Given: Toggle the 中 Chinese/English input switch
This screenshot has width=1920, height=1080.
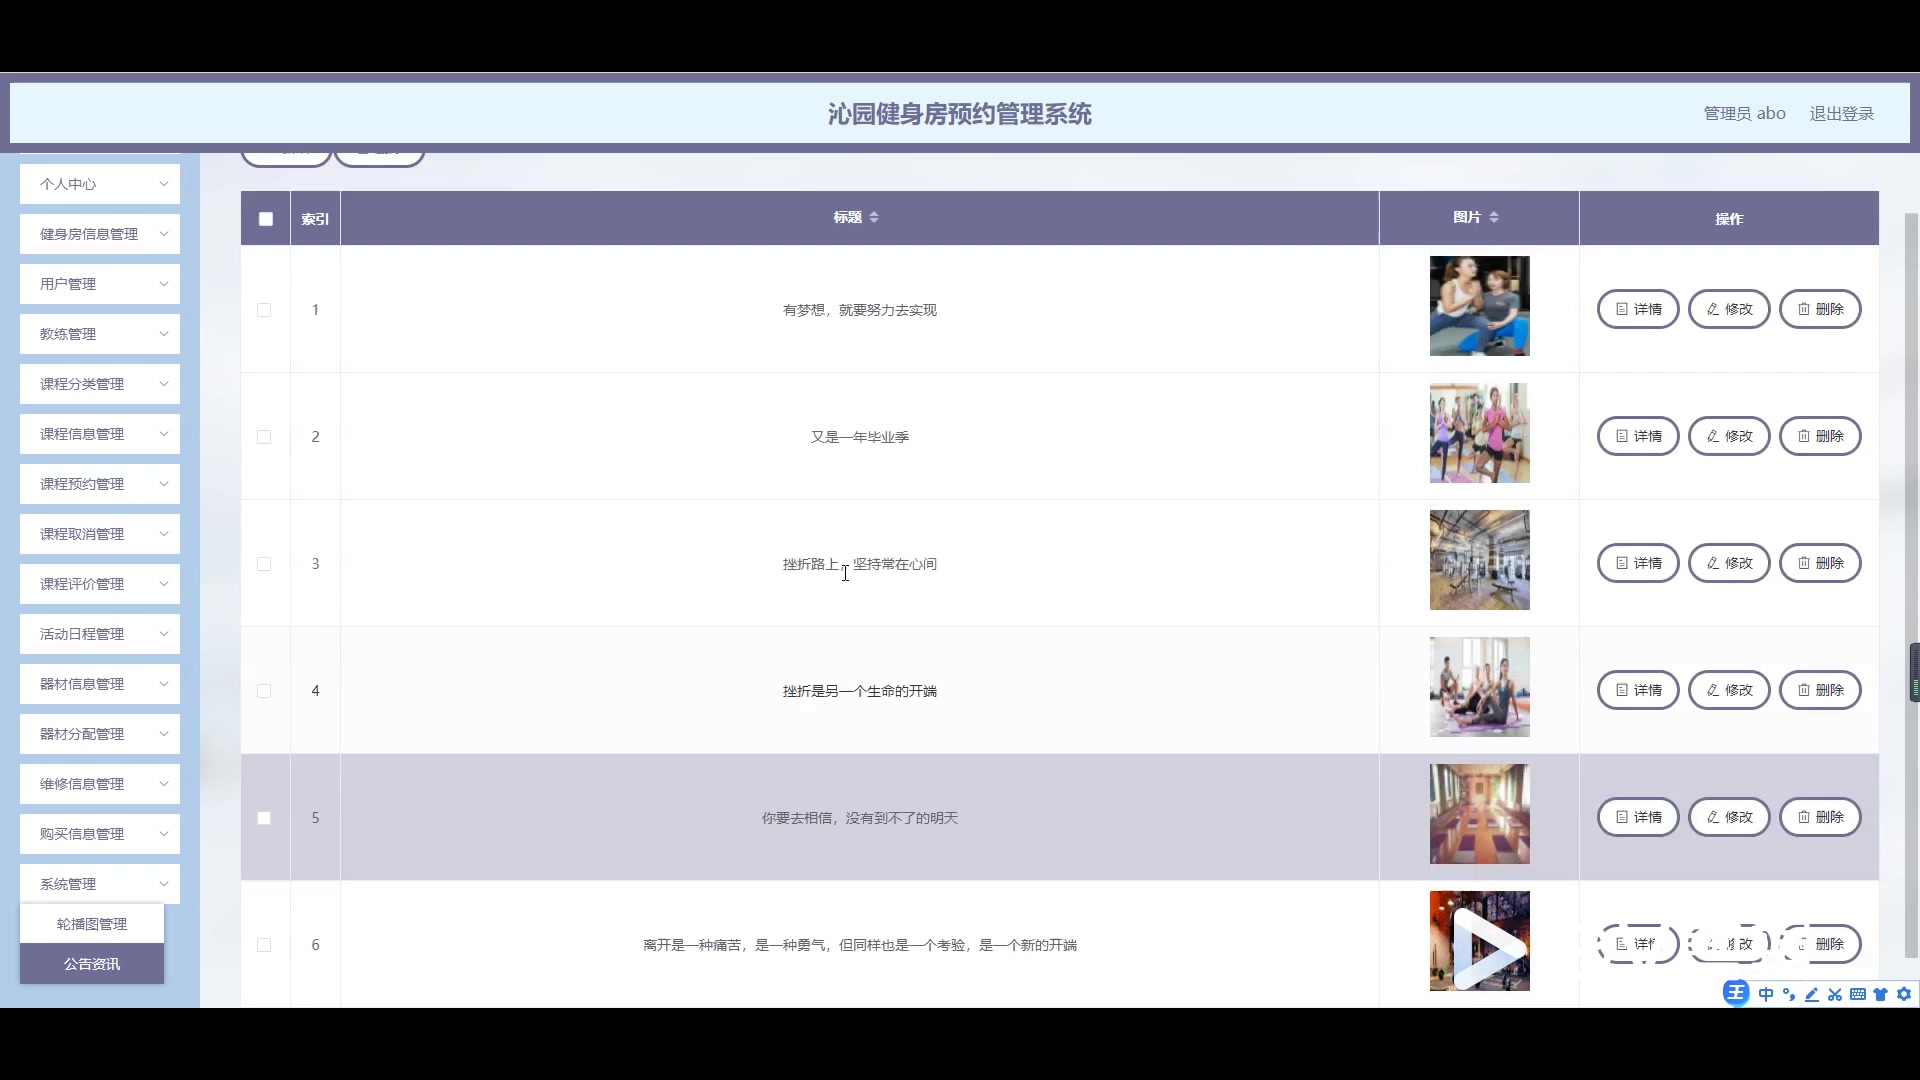Looking at the screenshot, I should click(x=1766, y=994).
